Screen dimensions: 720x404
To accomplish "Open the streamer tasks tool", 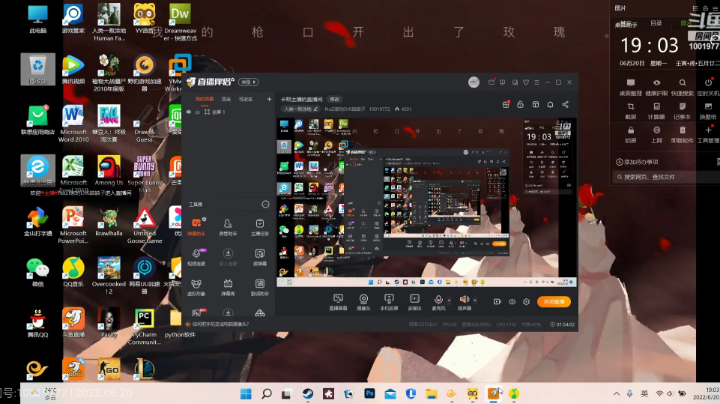I will click(259, 226).
